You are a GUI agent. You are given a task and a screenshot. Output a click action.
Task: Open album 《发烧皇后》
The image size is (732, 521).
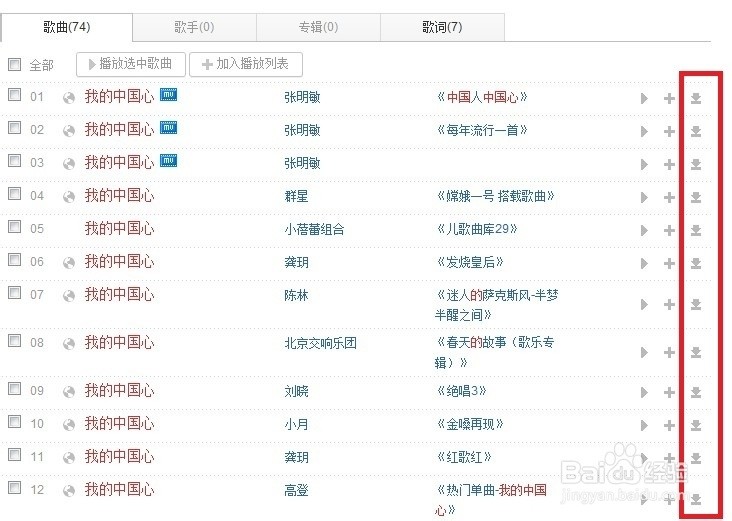470,262
